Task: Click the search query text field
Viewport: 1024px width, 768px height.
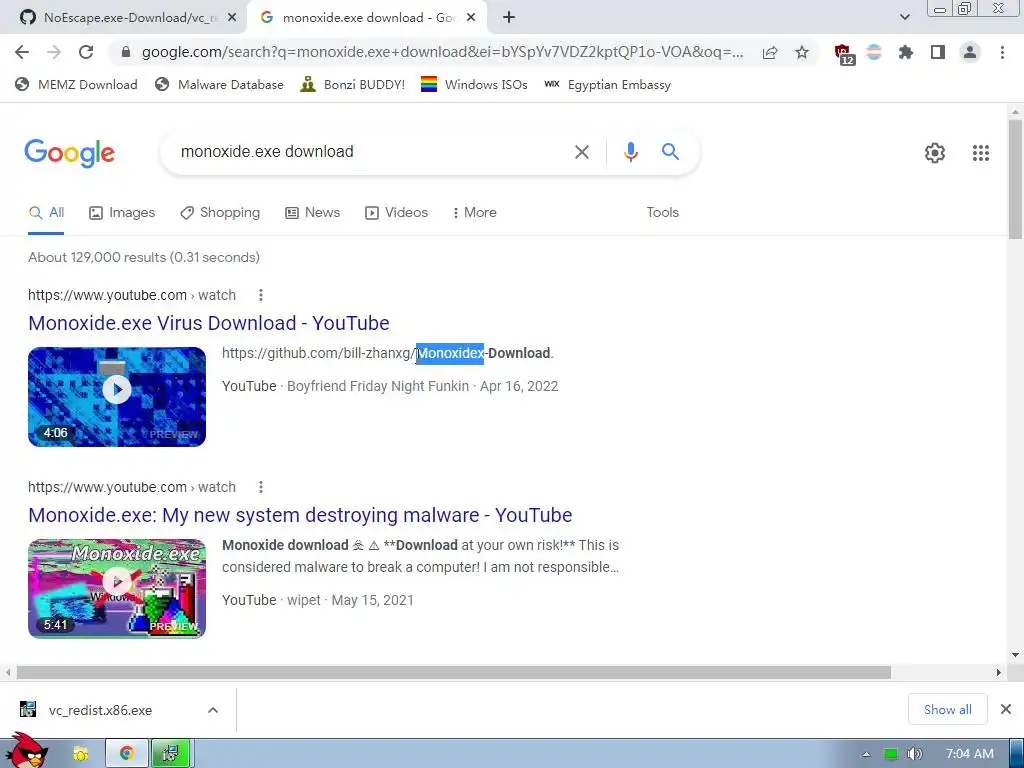Action: coord(369,152)
